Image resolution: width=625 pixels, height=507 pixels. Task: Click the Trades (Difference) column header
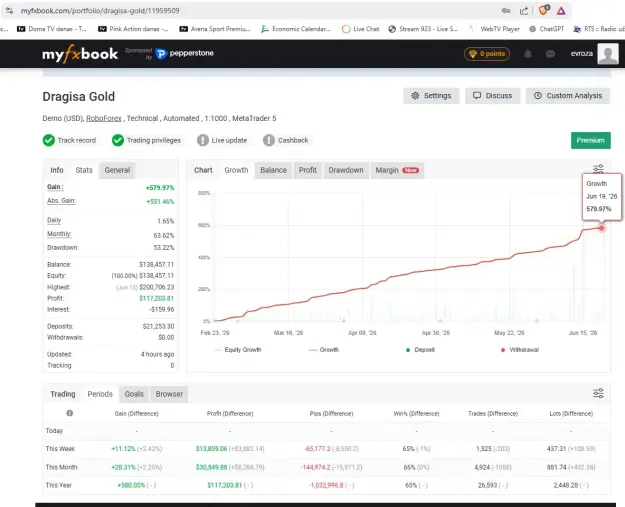pyautogui.click(x=493, y=414)
